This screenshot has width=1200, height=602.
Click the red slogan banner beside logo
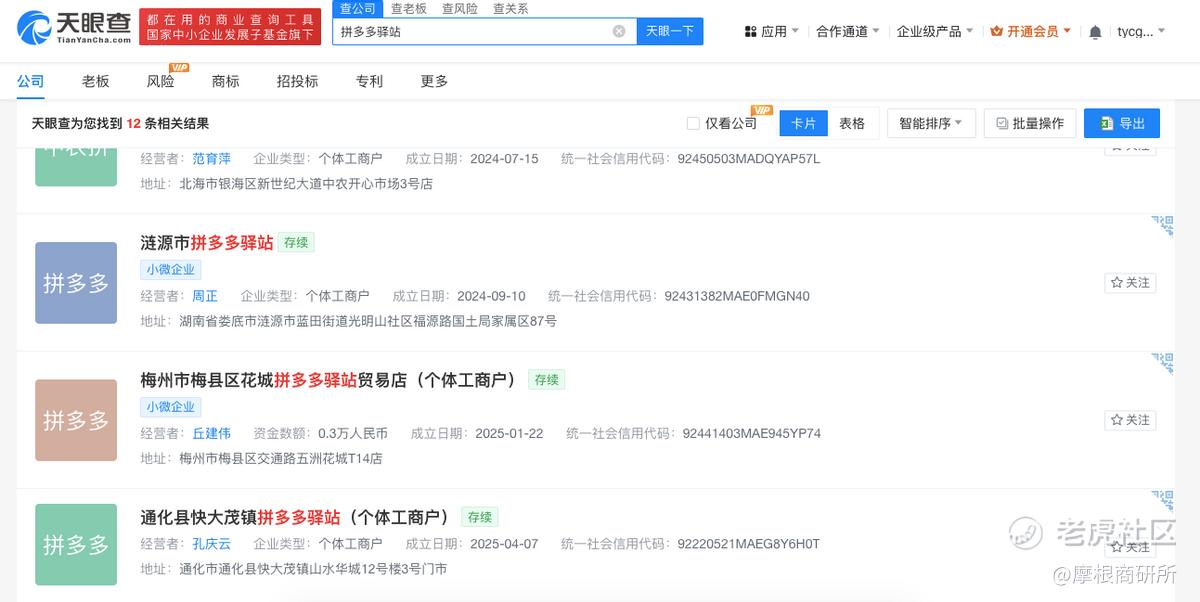(228, 27)
